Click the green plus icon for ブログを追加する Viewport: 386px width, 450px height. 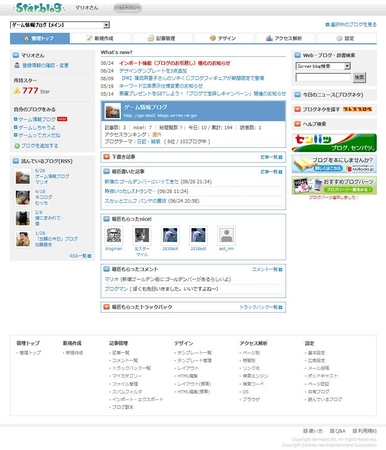(17, 146)
